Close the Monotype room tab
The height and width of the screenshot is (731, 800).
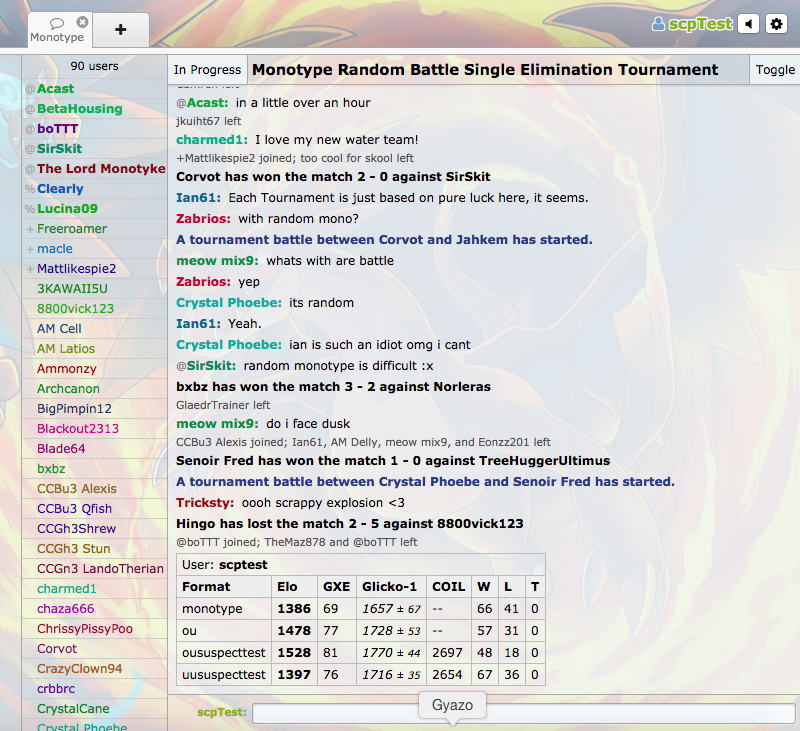click(x=82, y=22)
